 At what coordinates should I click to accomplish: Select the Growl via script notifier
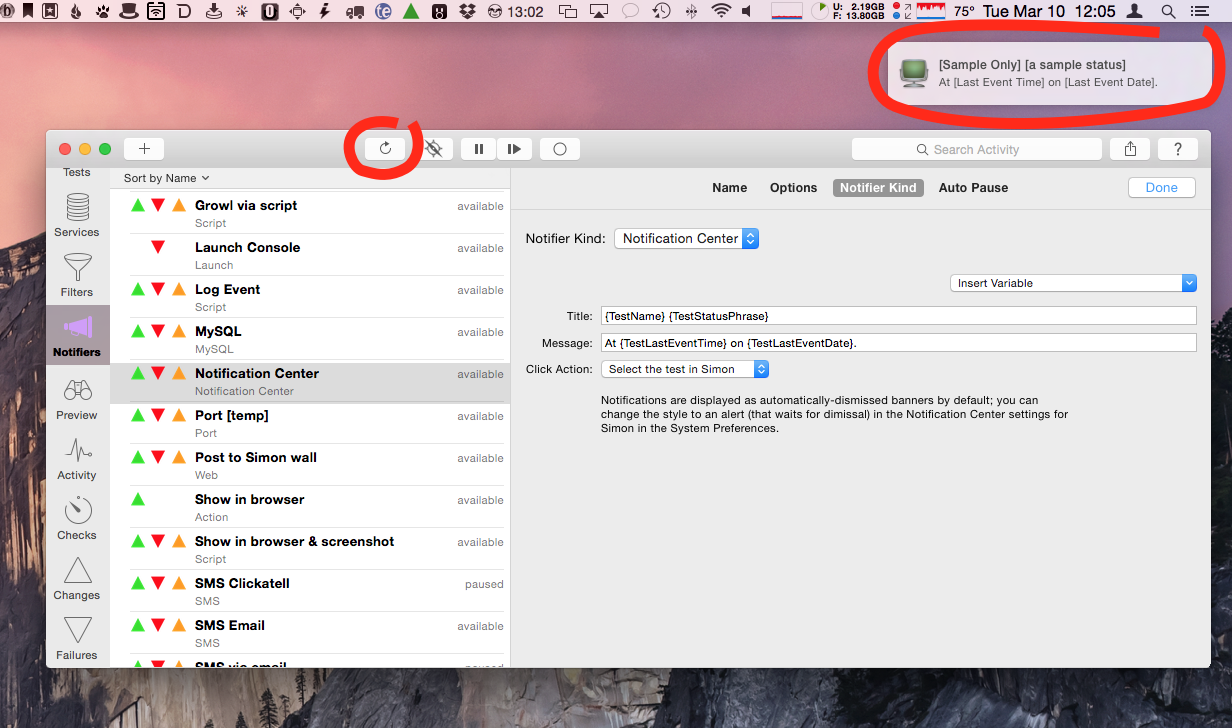click(x=310, y=213)
